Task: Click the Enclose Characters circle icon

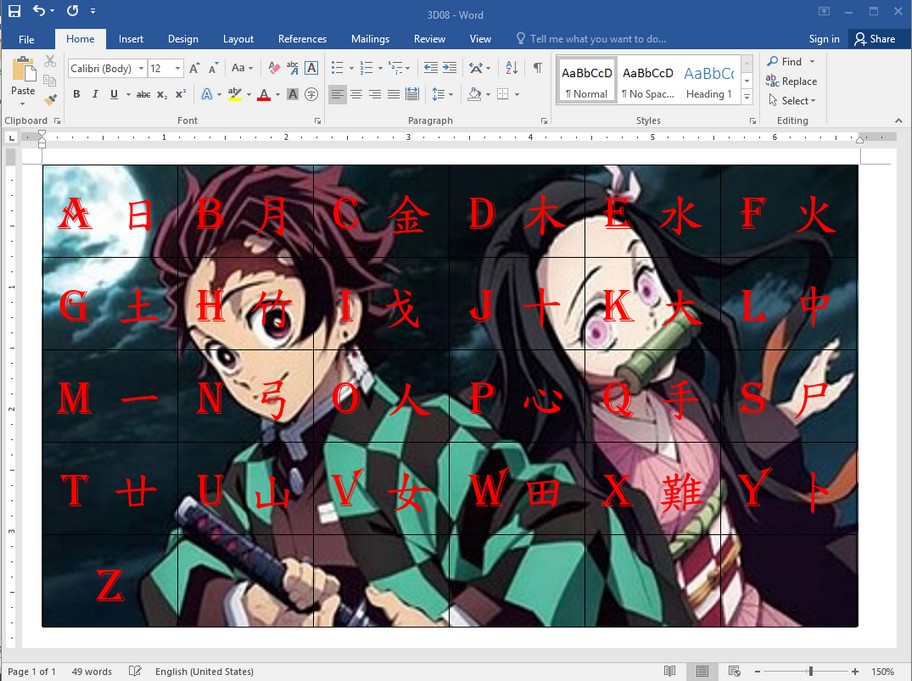Action: (311, 94)
